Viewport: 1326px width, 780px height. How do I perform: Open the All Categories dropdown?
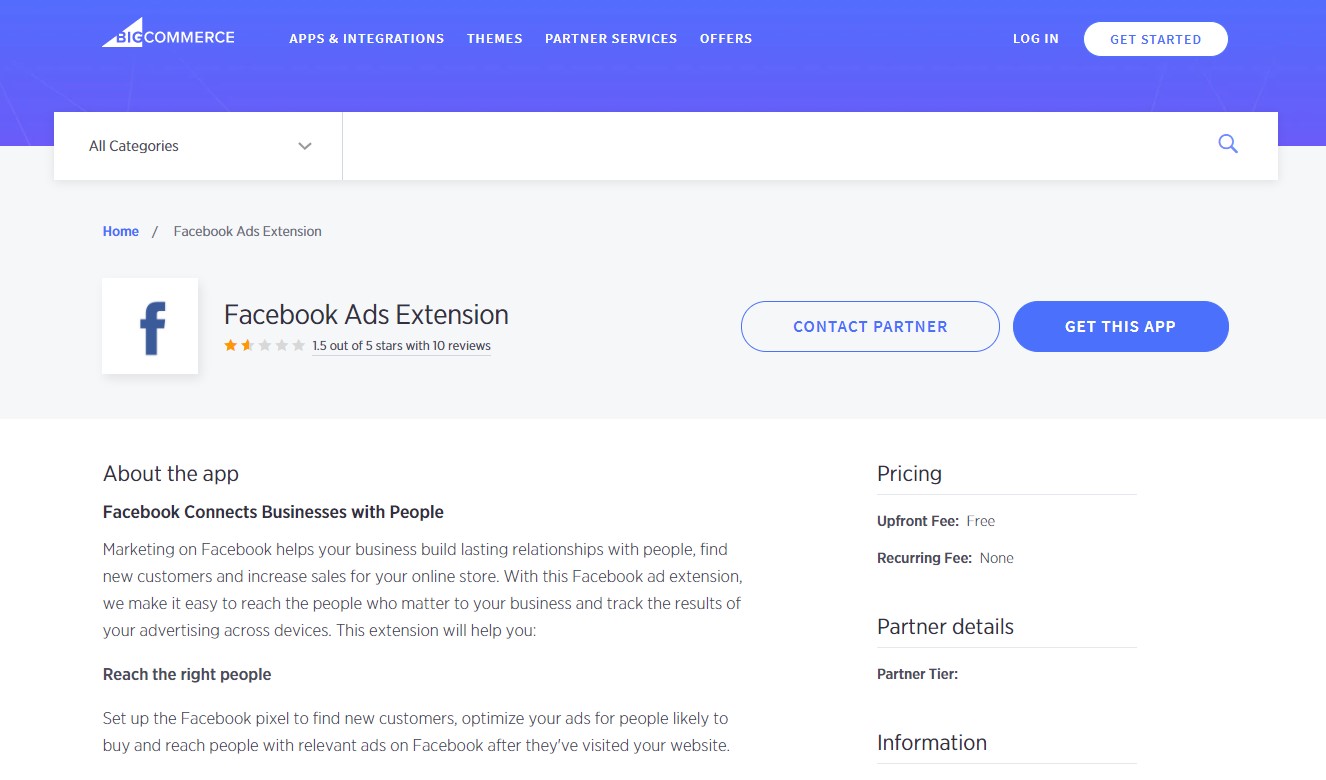click(198, 146)
